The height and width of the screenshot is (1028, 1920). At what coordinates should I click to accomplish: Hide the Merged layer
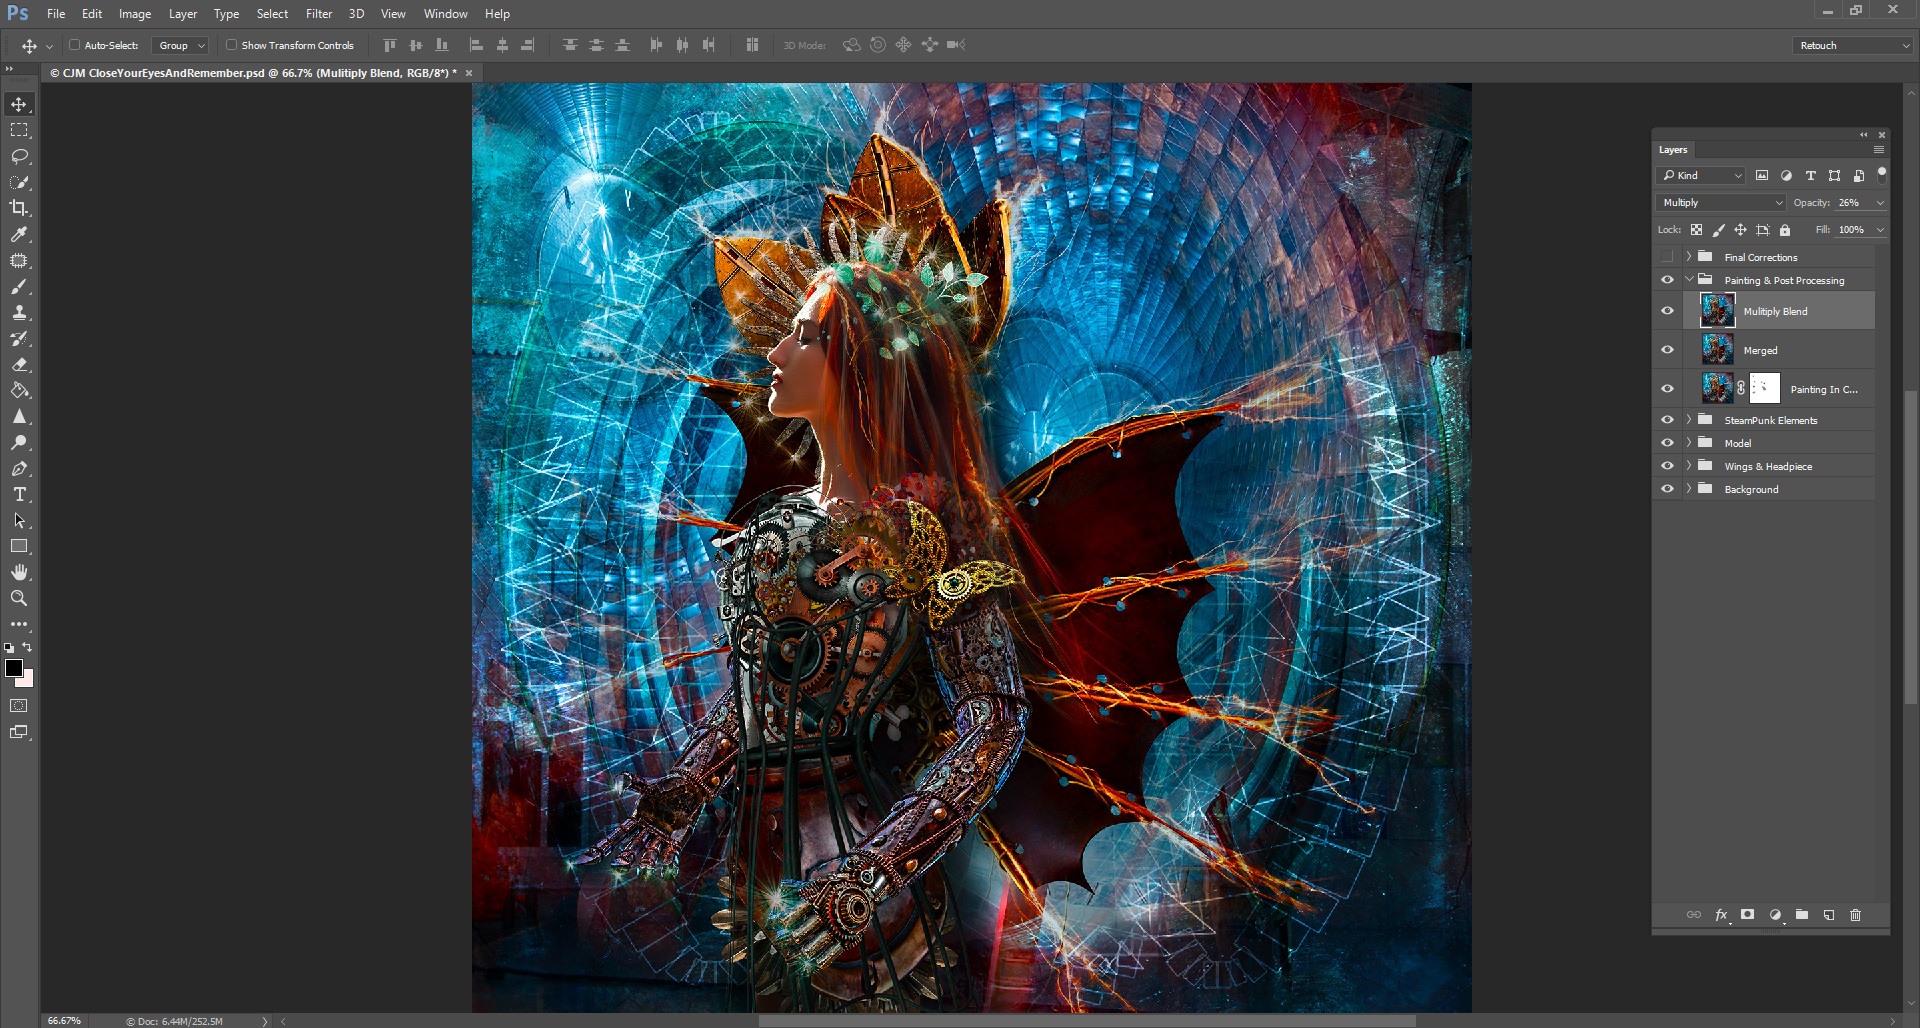pos(1667,350)
